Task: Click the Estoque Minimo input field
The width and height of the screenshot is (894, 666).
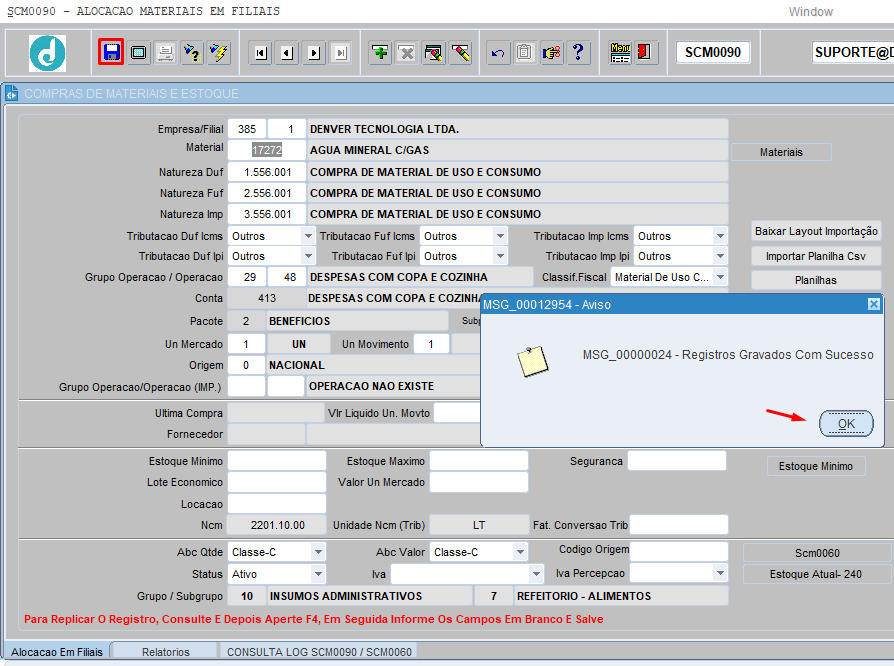Action: 277,461
